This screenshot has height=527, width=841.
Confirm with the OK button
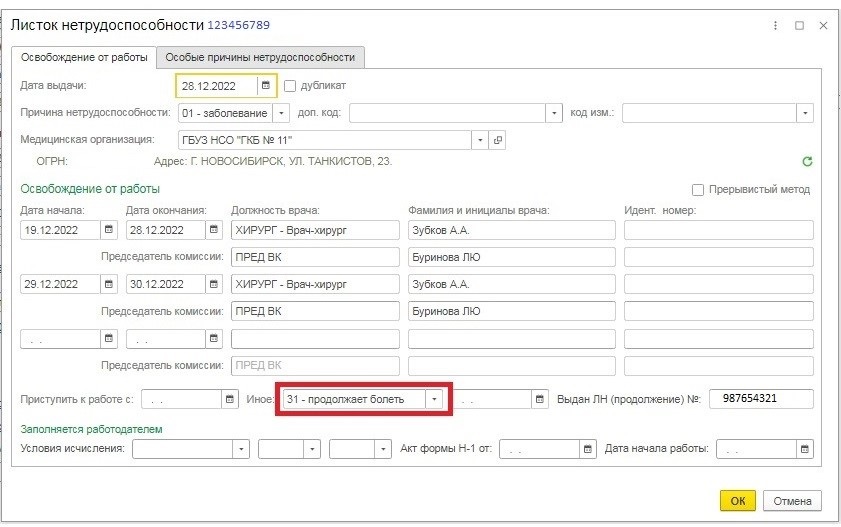point(737,501)
